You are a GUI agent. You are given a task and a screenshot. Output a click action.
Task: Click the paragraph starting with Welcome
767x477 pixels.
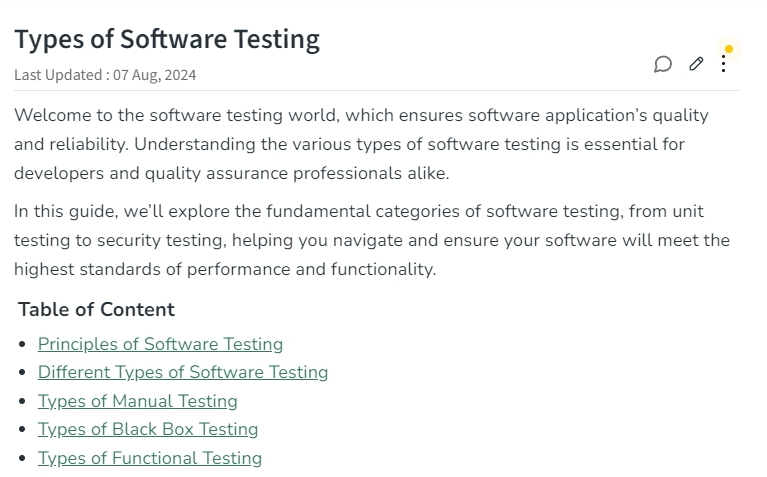coord(361,144)
